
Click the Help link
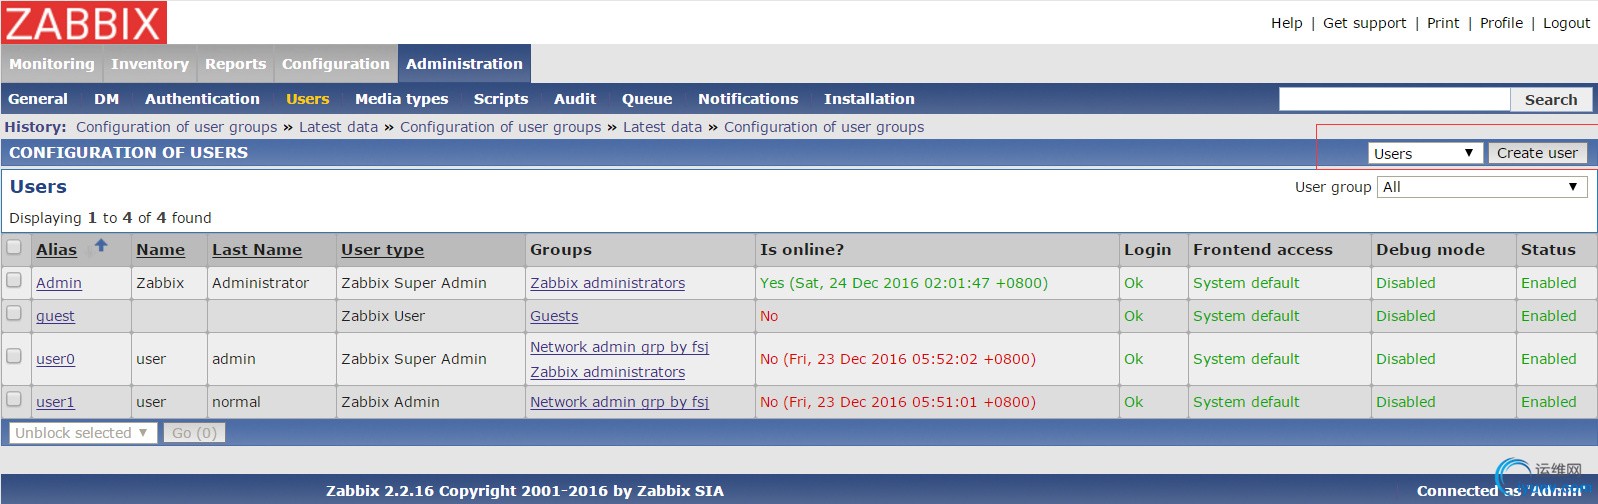click(x=1287, y=23)
